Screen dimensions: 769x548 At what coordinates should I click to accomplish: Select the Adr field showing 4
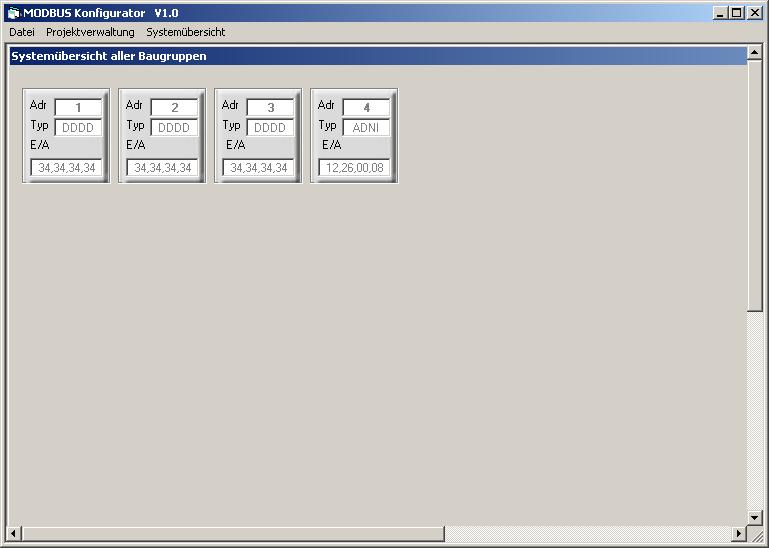[366, 107]
